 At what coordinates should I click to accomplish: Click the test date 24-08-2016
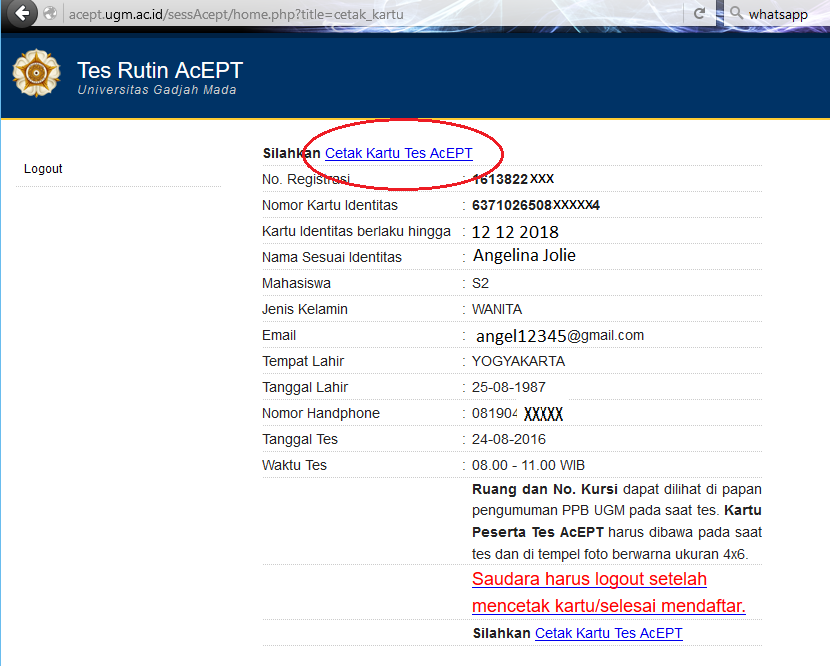coord(509,439)
